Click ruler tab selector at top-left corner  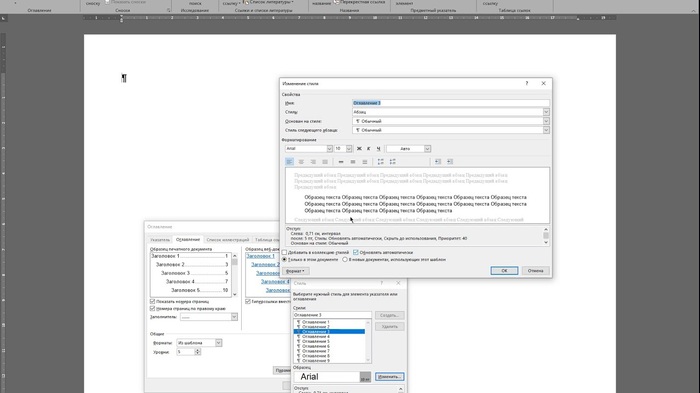pyautogui.click(x=4, y=18)
